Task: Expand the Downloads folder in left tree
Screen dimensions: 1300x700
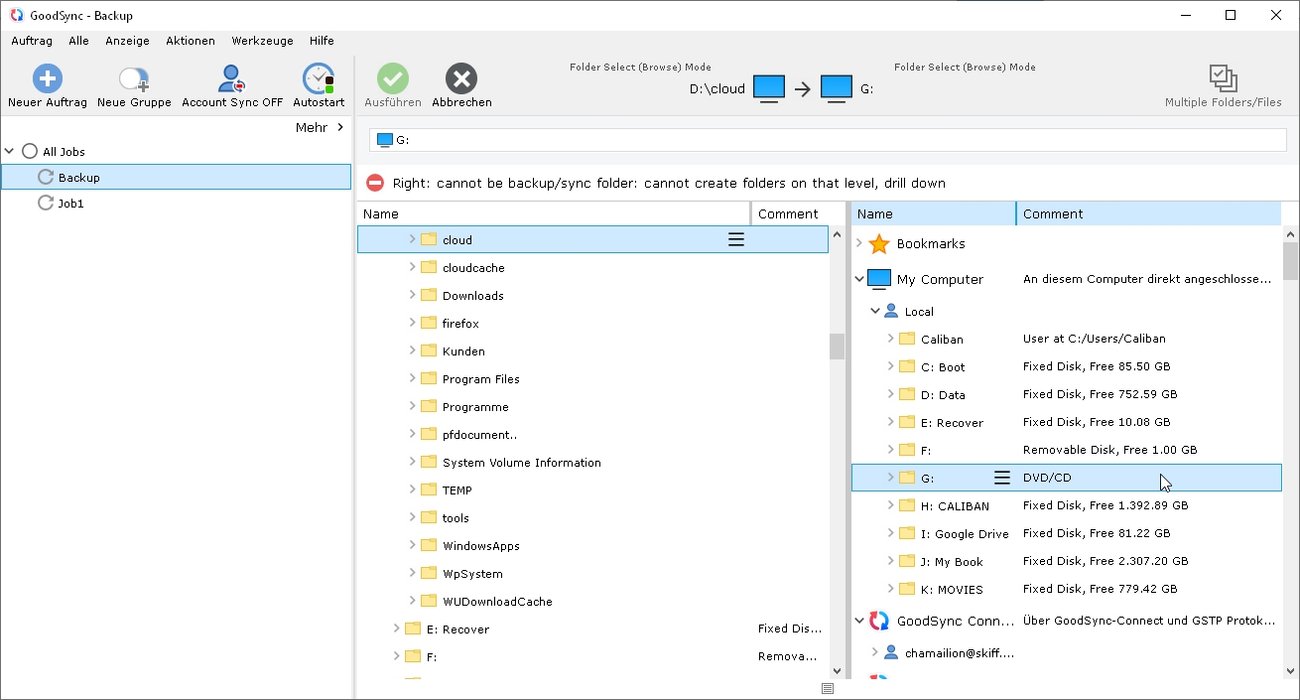Action: 412,295
